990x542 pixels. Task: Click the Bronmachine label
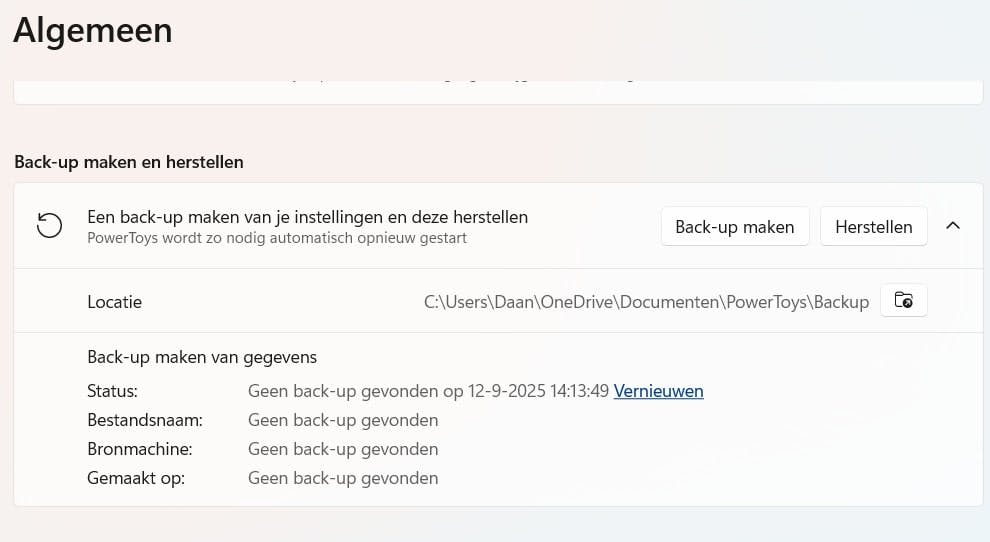[x=140, y=449]
